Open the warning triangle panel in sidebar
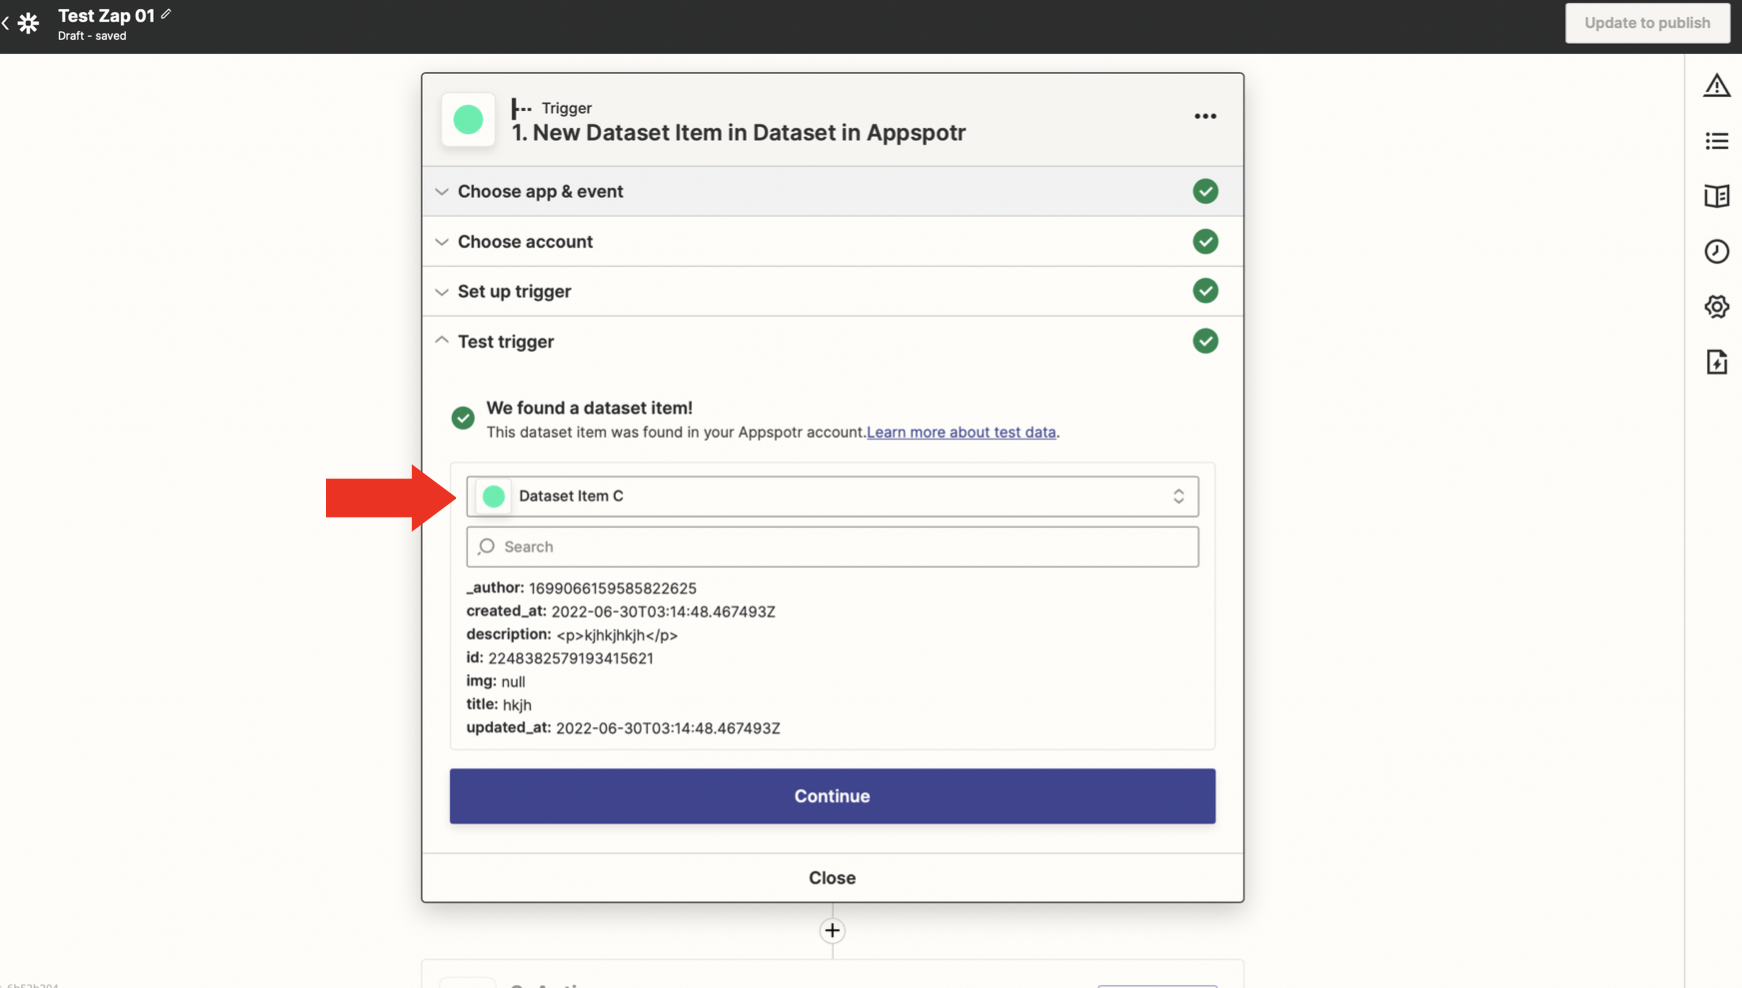This screenshot has width=1742, height=988. pyautogui.click(x=1716, y=86)
